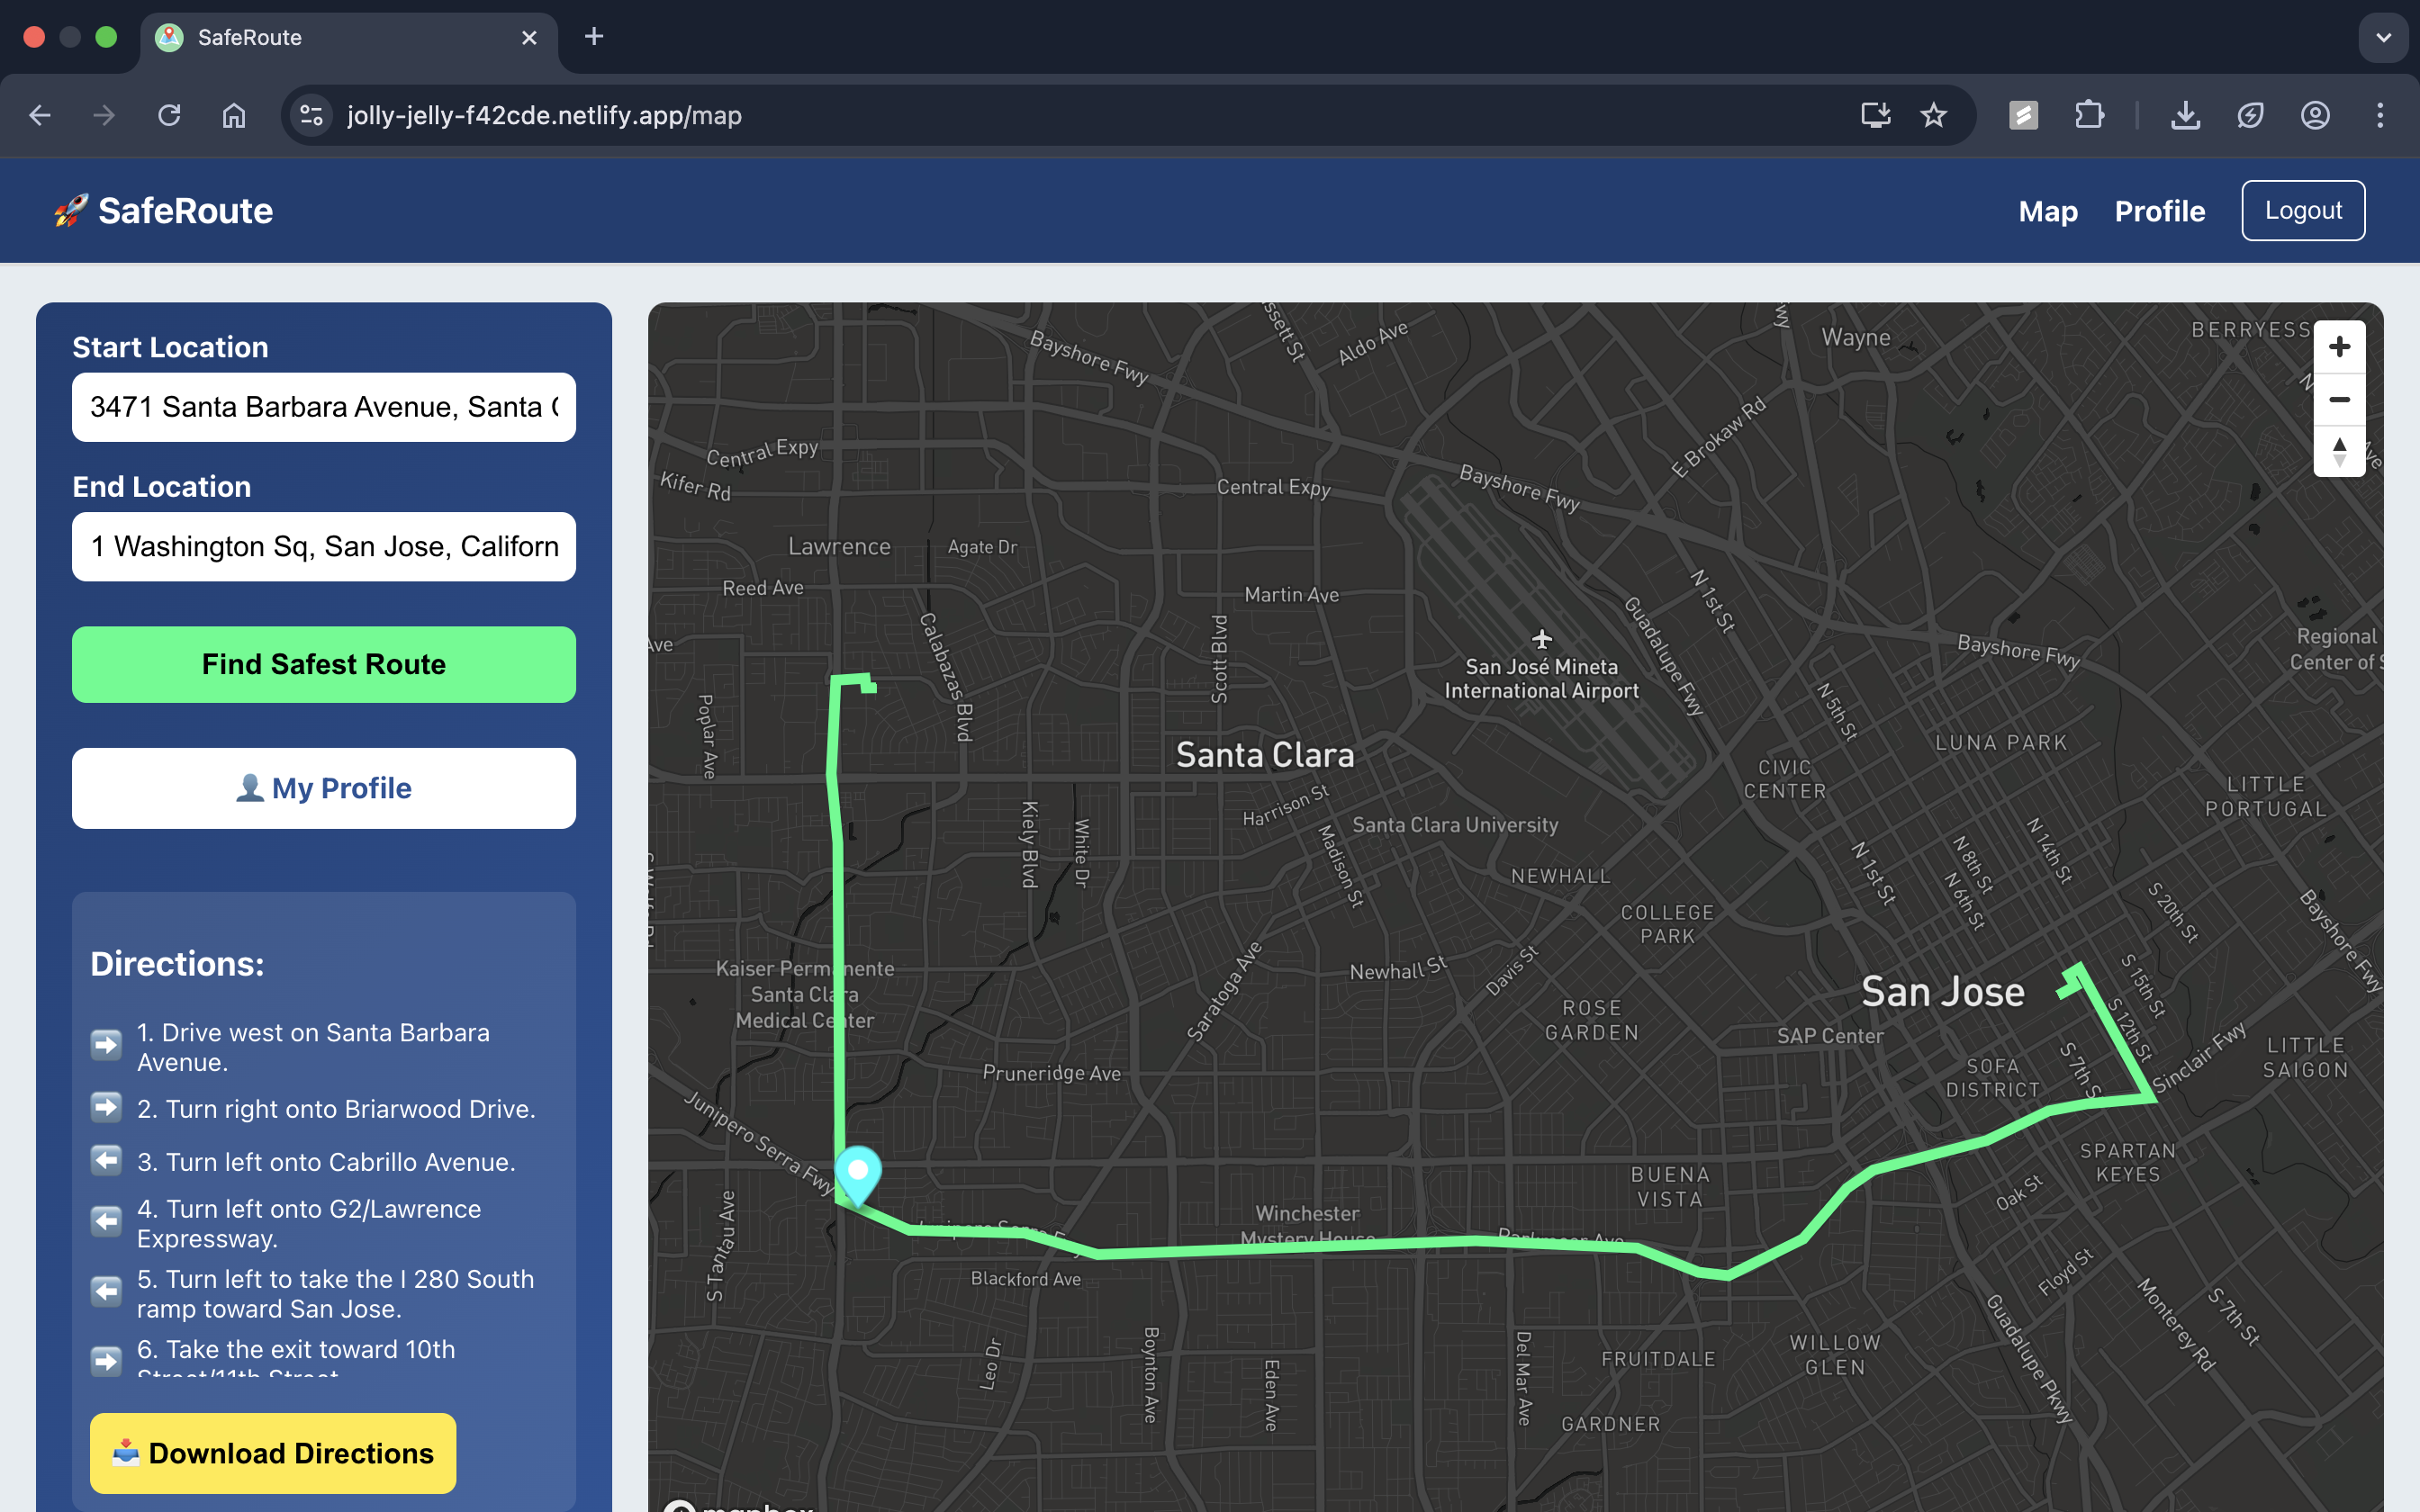Zoom out the map with minus button
Viewport: 2420px width, 1512px height.
pos(2338,400)
